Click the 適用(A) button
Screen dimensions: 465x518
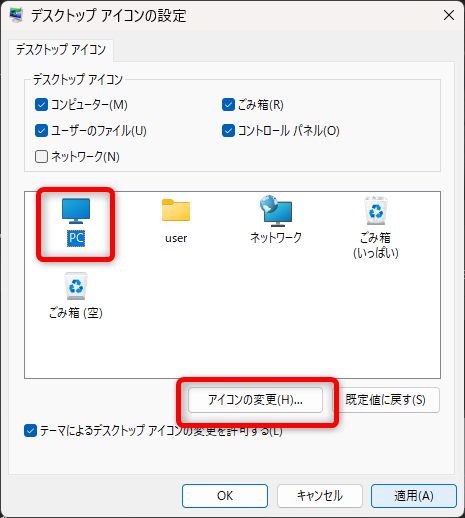point(414,496)
